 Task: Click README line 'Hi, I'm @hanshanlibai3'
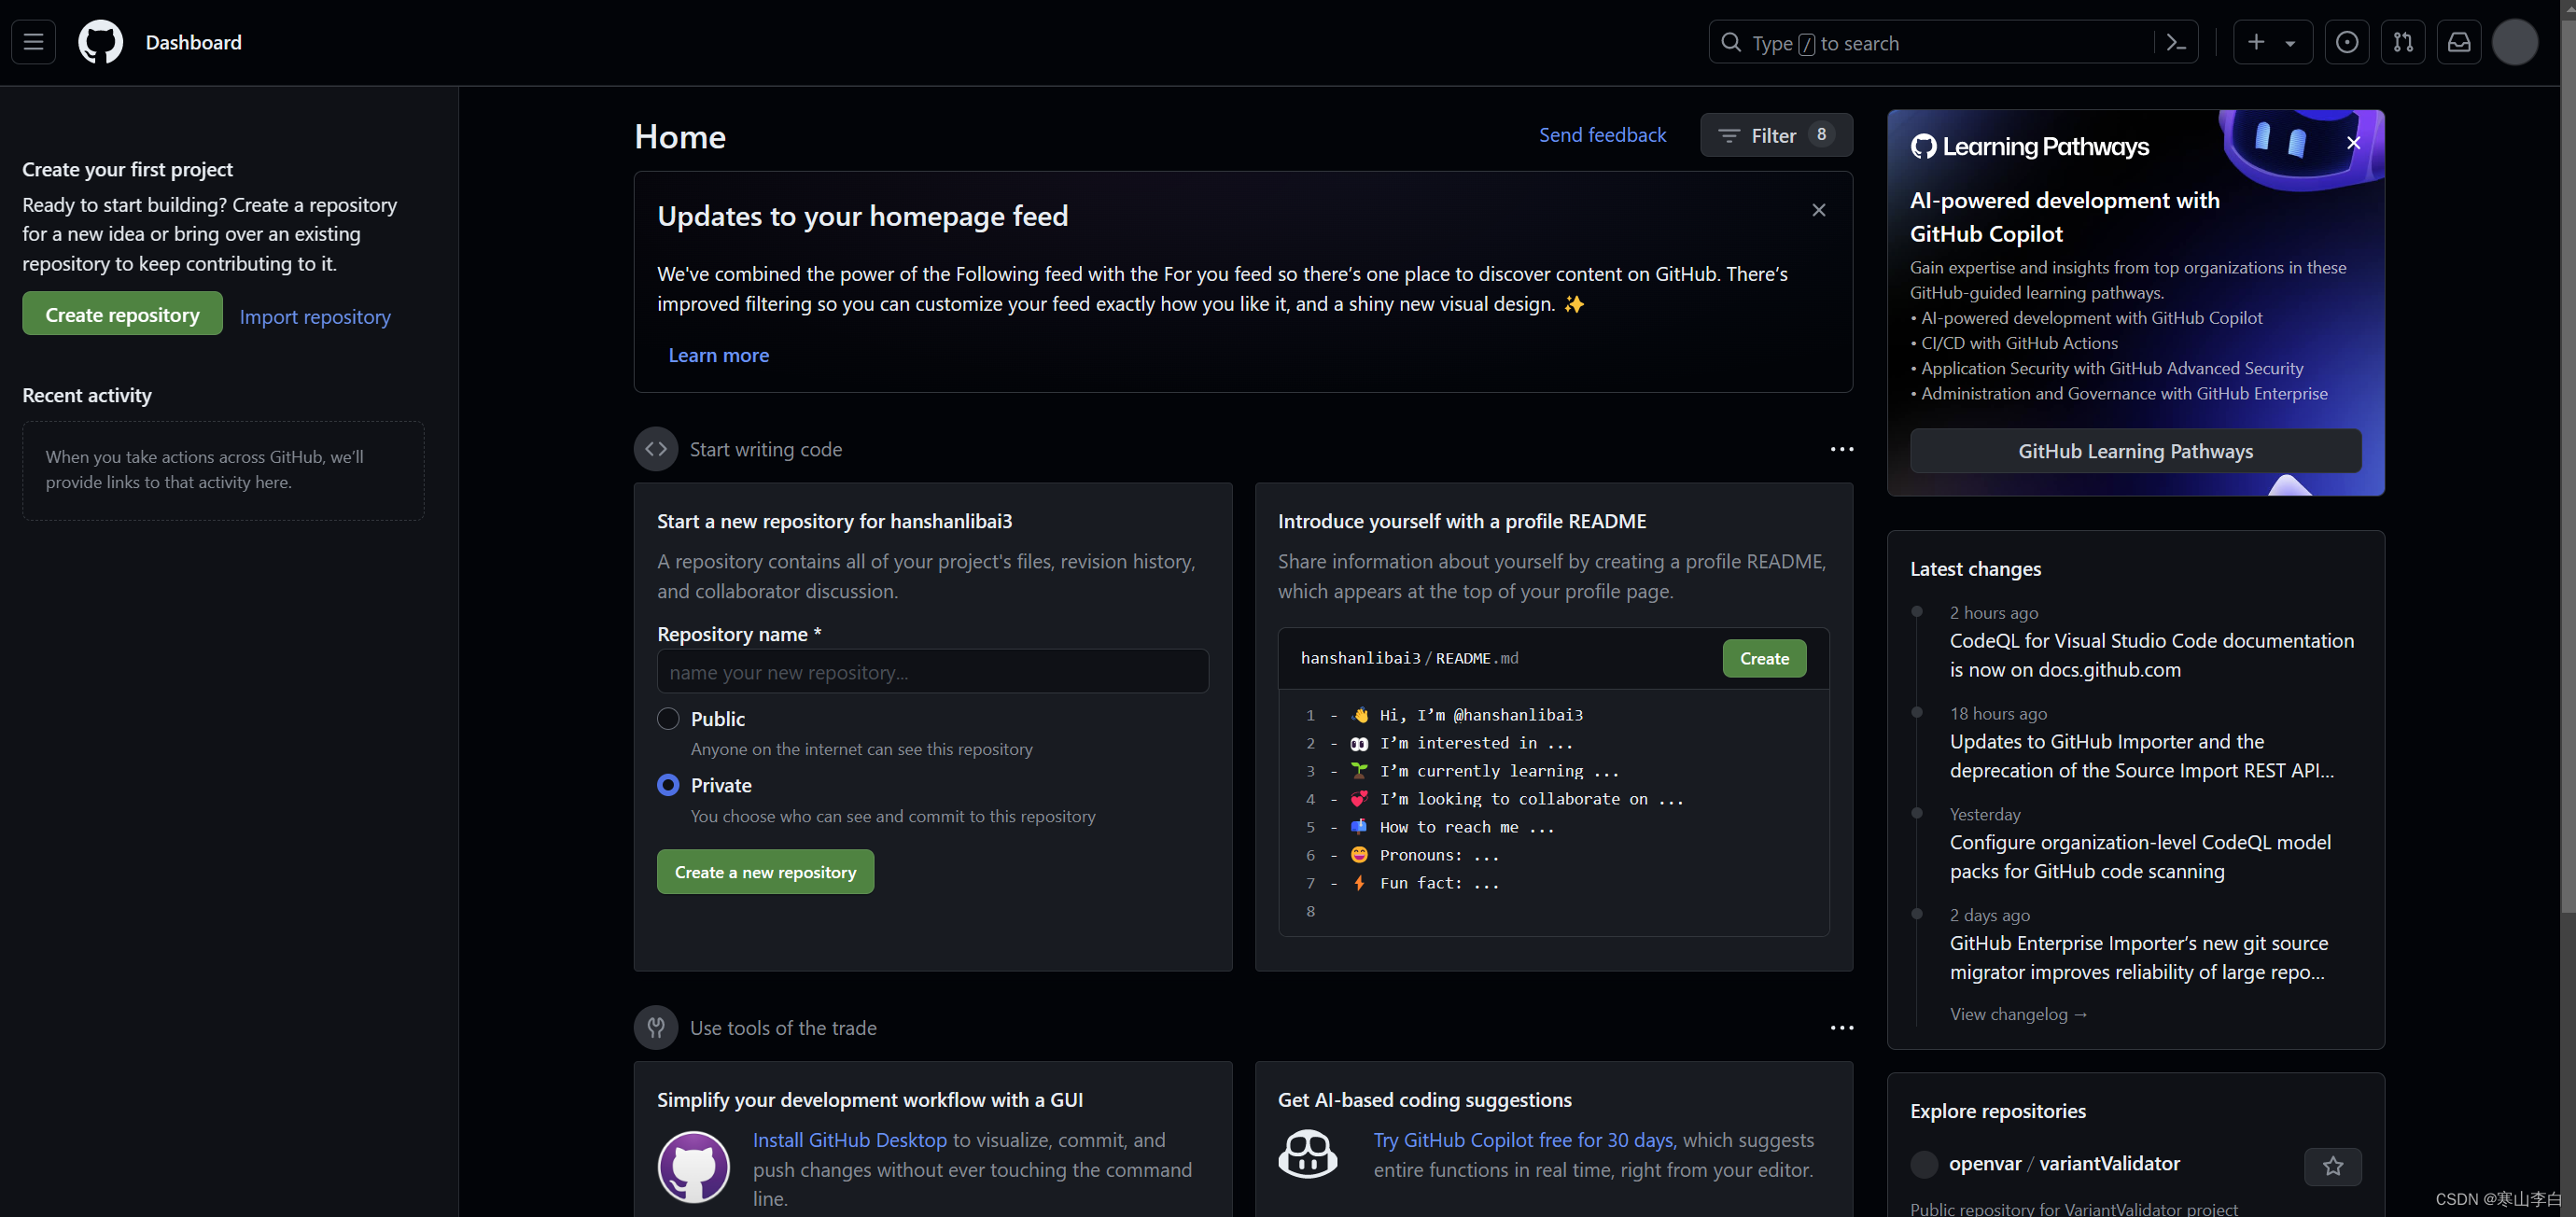click(1481, 715)
